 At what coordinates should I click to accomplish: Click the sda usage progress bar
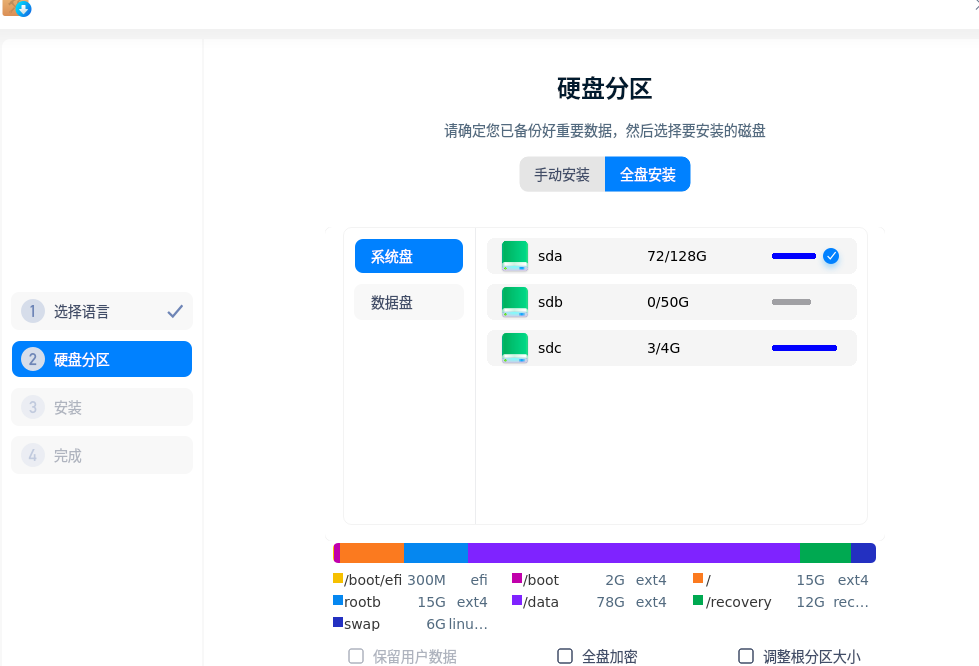tap(794, 256)
